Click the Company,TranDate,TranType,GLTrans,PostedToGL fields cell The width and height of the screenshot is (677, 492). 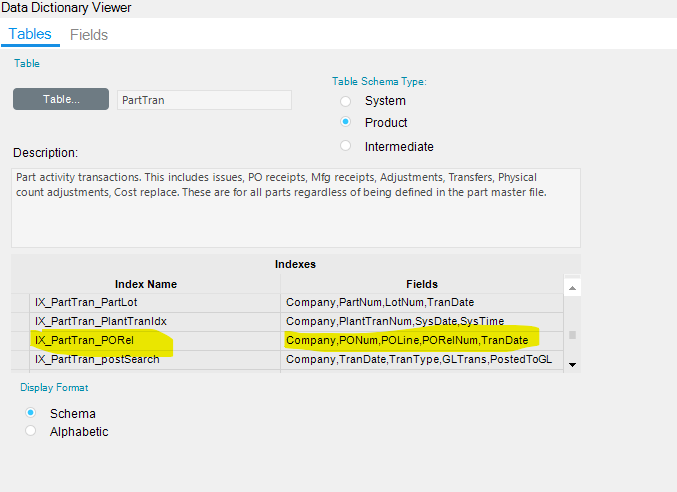[x=422, y=360]
